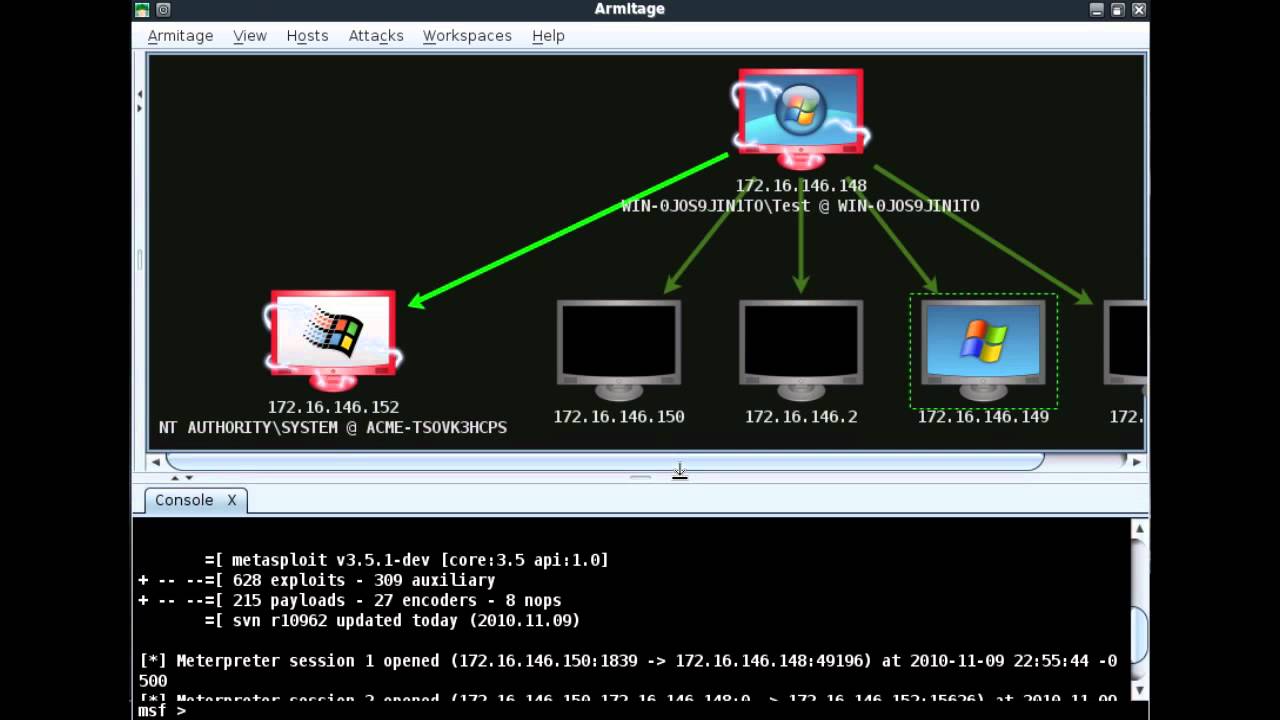Viewport: 1280px width, 720px height.
Task: Open the Armitage menu
Action: [180, 35]
